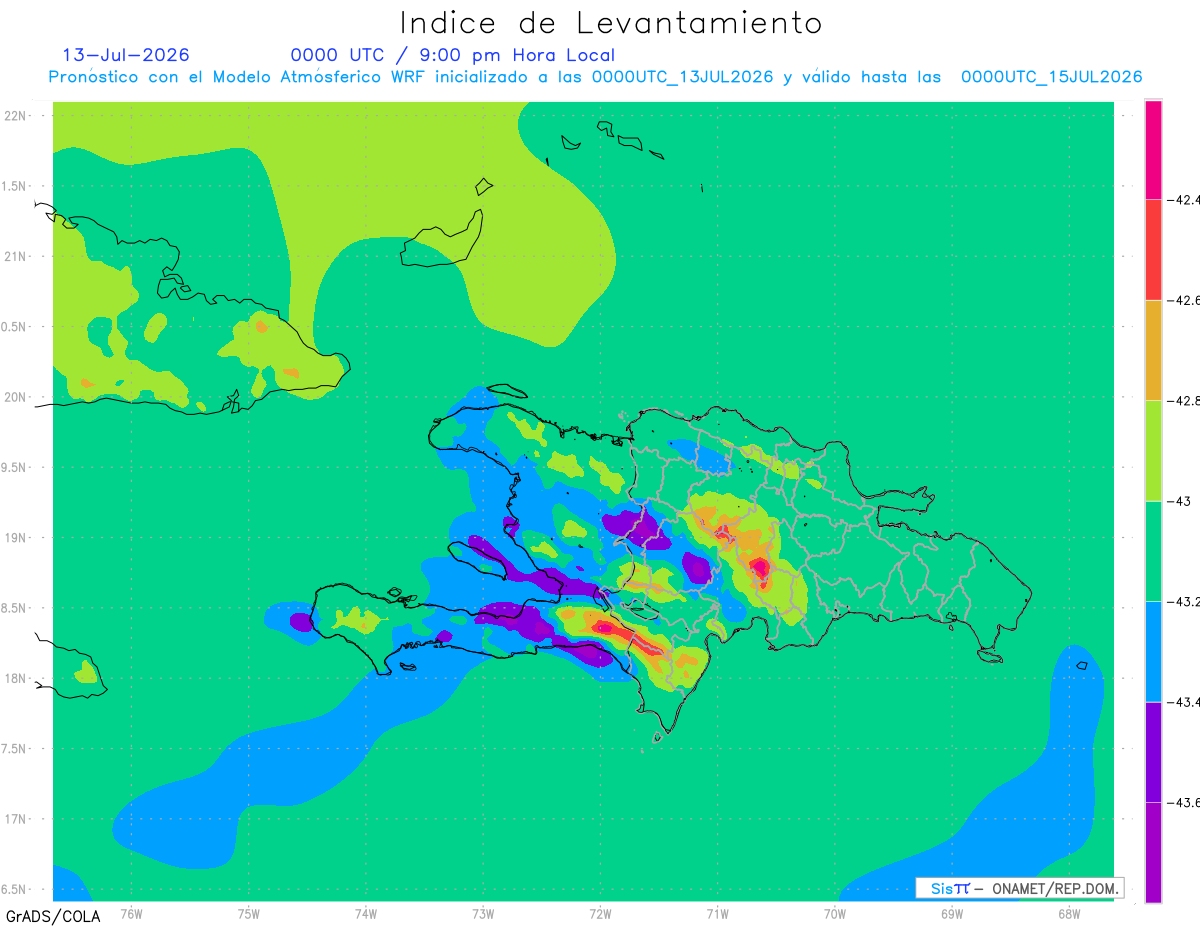1200x927 pixels.
Task: Click the '73W' longitude label
Action: point(483,913)
